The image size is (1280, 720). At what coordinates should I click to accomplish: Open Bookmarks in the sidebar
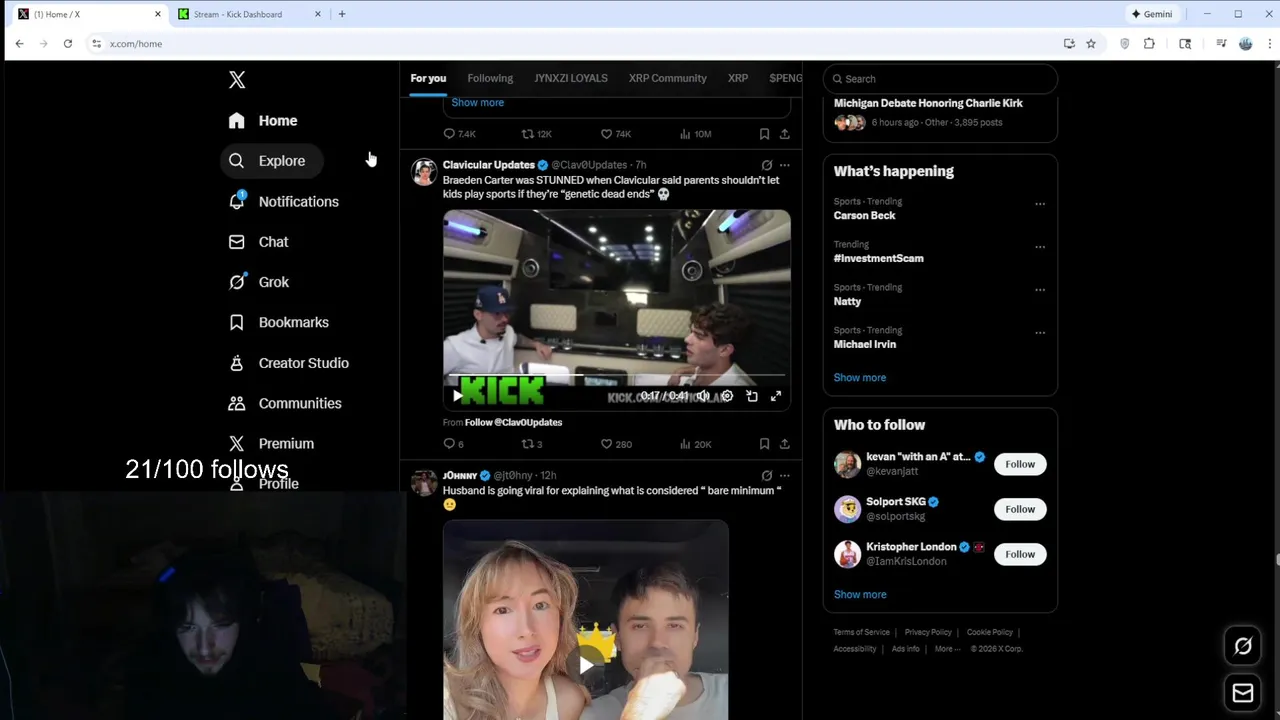(278, 322)
